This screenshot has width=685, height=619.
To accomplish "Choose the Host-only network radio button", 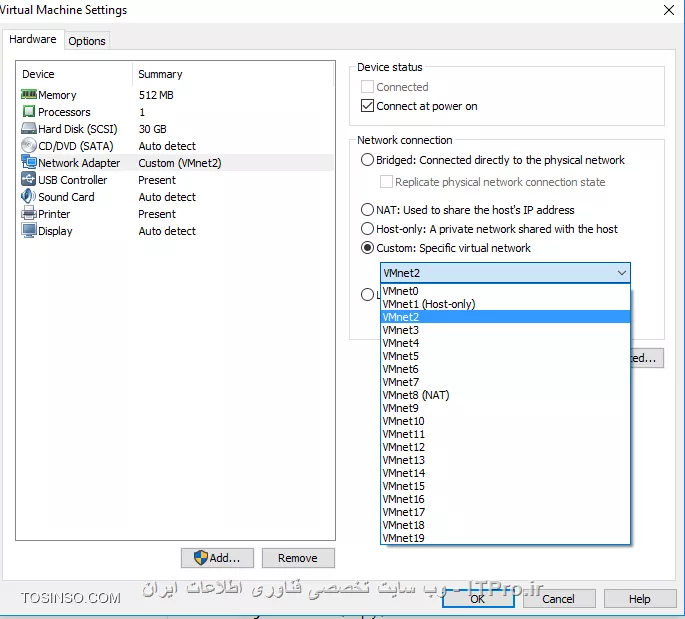I will tap(367, 228).
